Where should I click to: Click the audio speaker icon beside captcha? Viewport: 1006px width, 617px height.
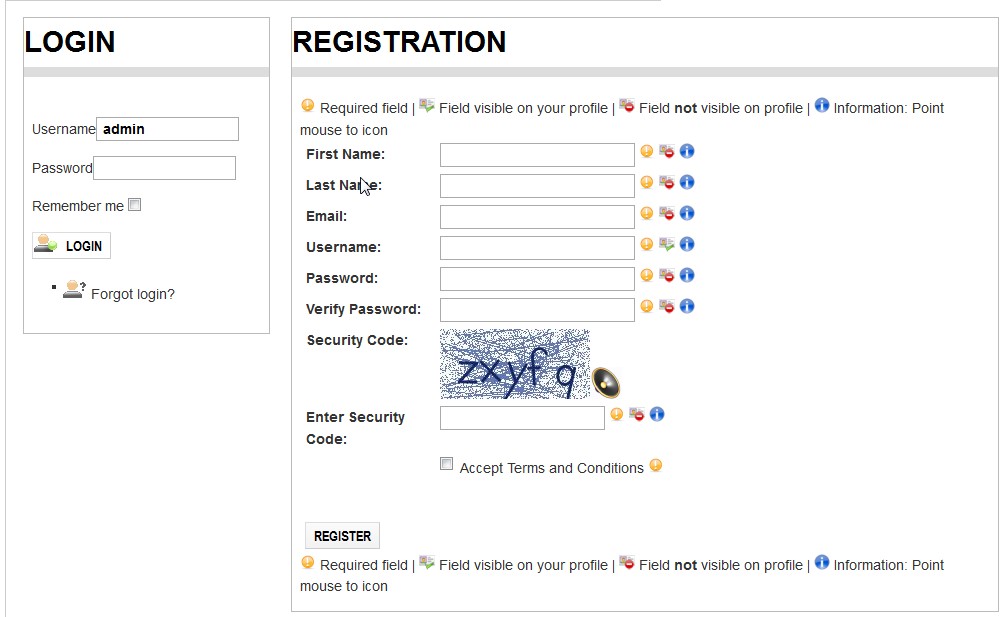pyautogui.click(x=606, y=382)
